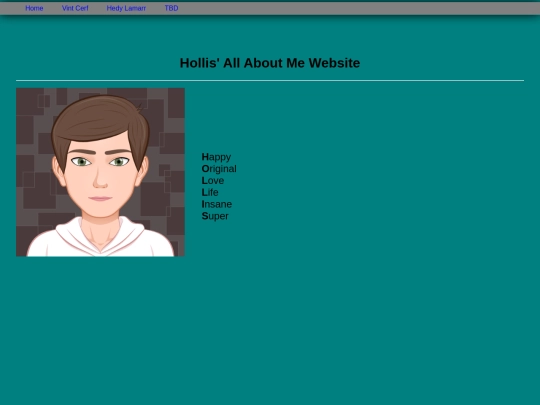
Task: Select the word 'Super' in the acrostic
Action: click(215, 216)
